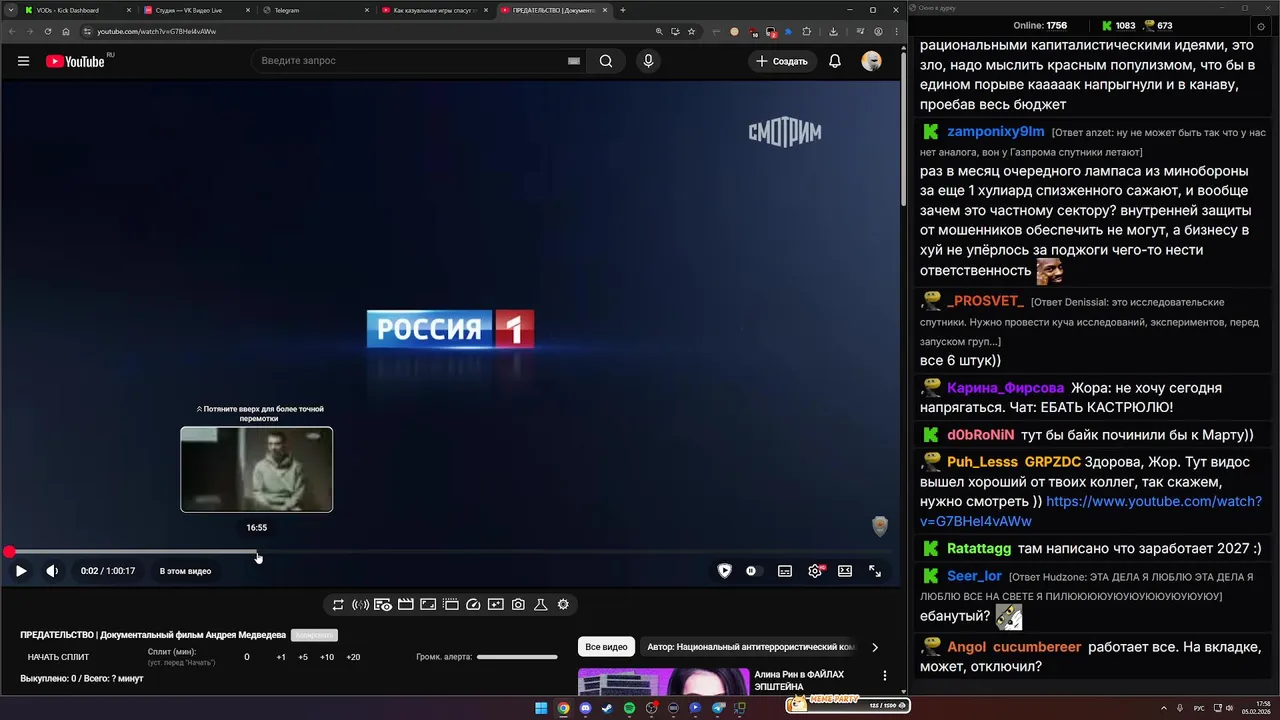Show hidden system tray icons
Viewport: 1280px width, 720px height.
click(x=1164, y=708)
